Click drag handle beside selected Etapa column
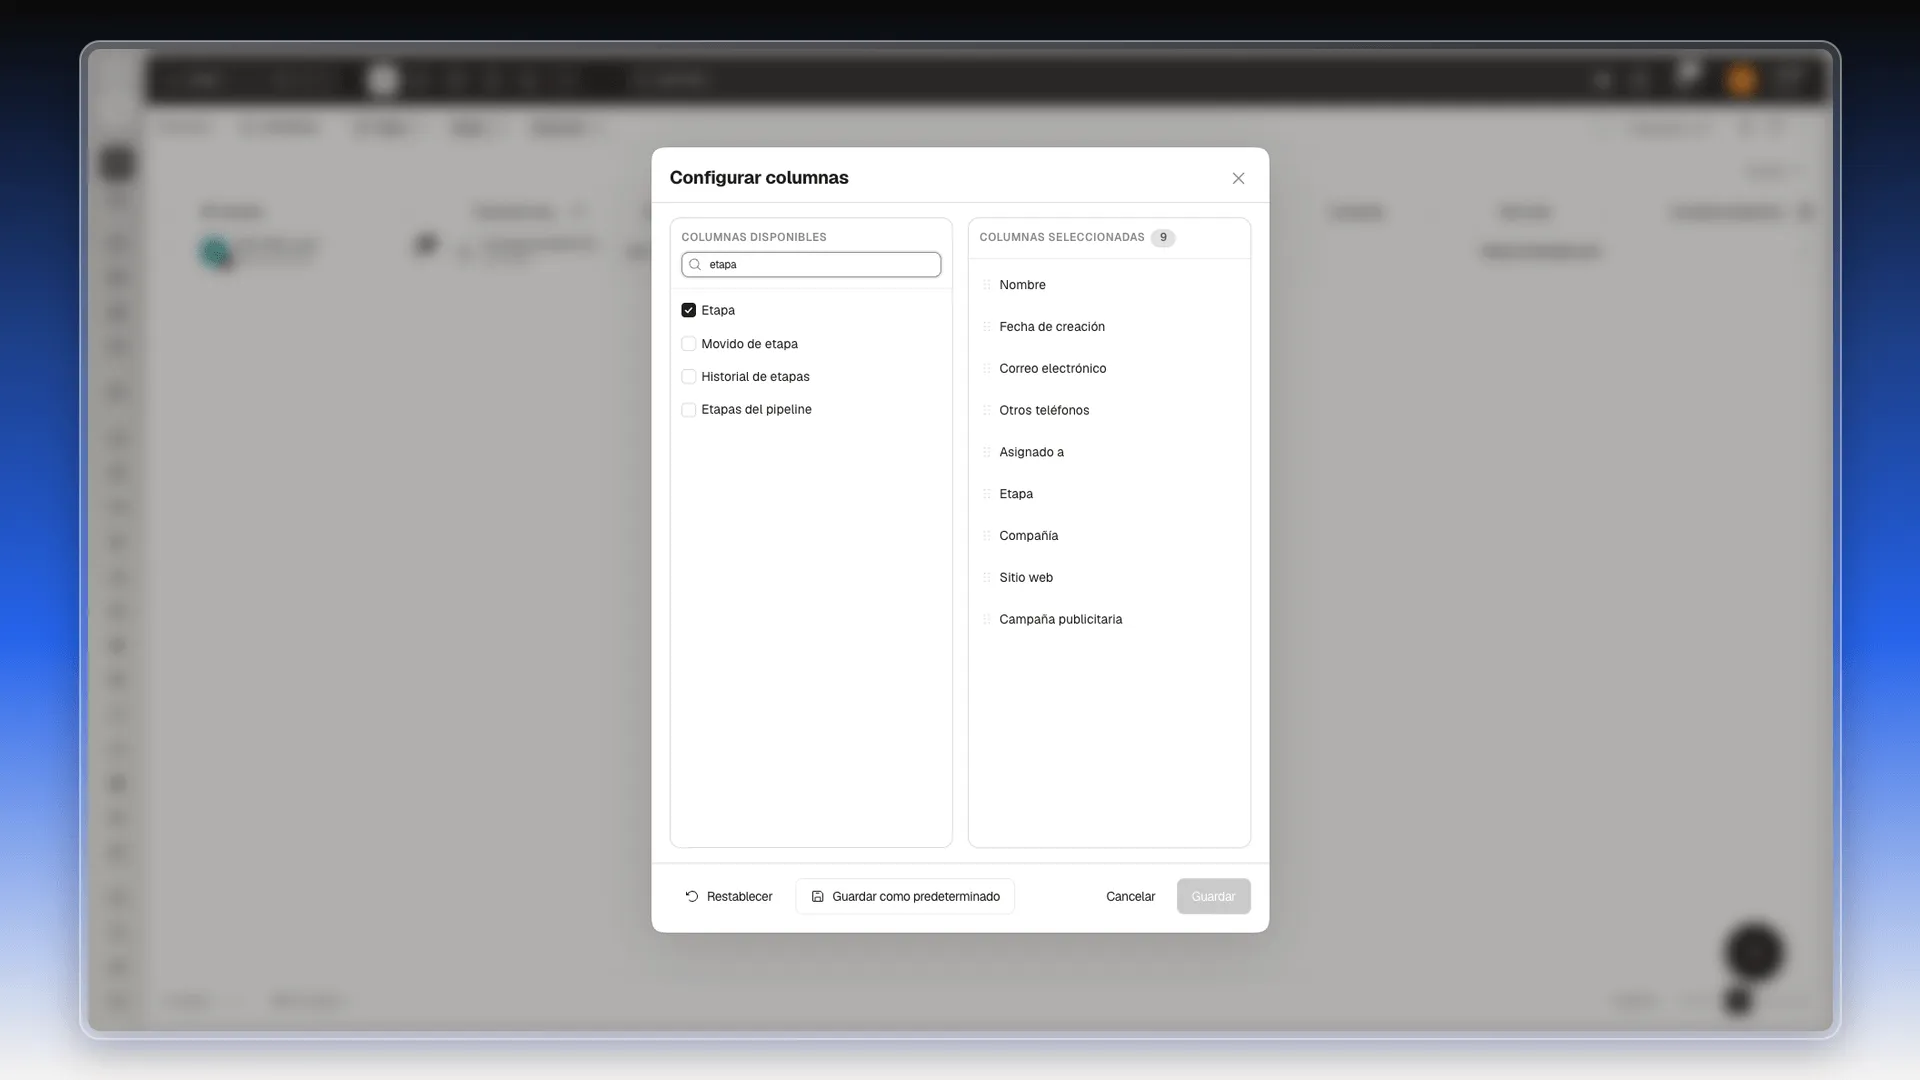 point(987,494)
